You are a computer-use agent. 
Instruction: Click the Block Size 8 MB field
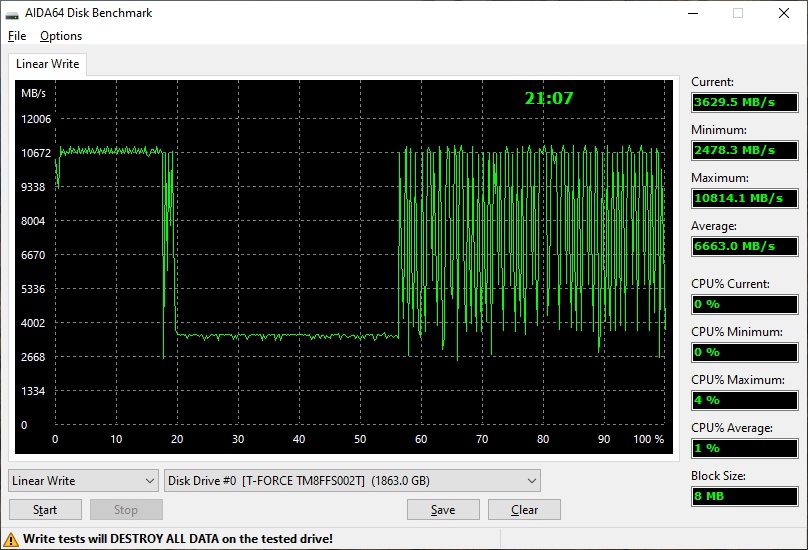tap(745, 496)
